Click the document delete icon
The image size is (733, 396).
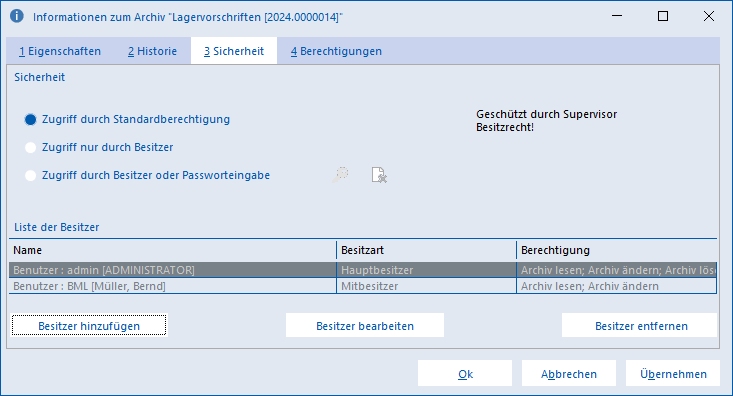tap(379, 175)
